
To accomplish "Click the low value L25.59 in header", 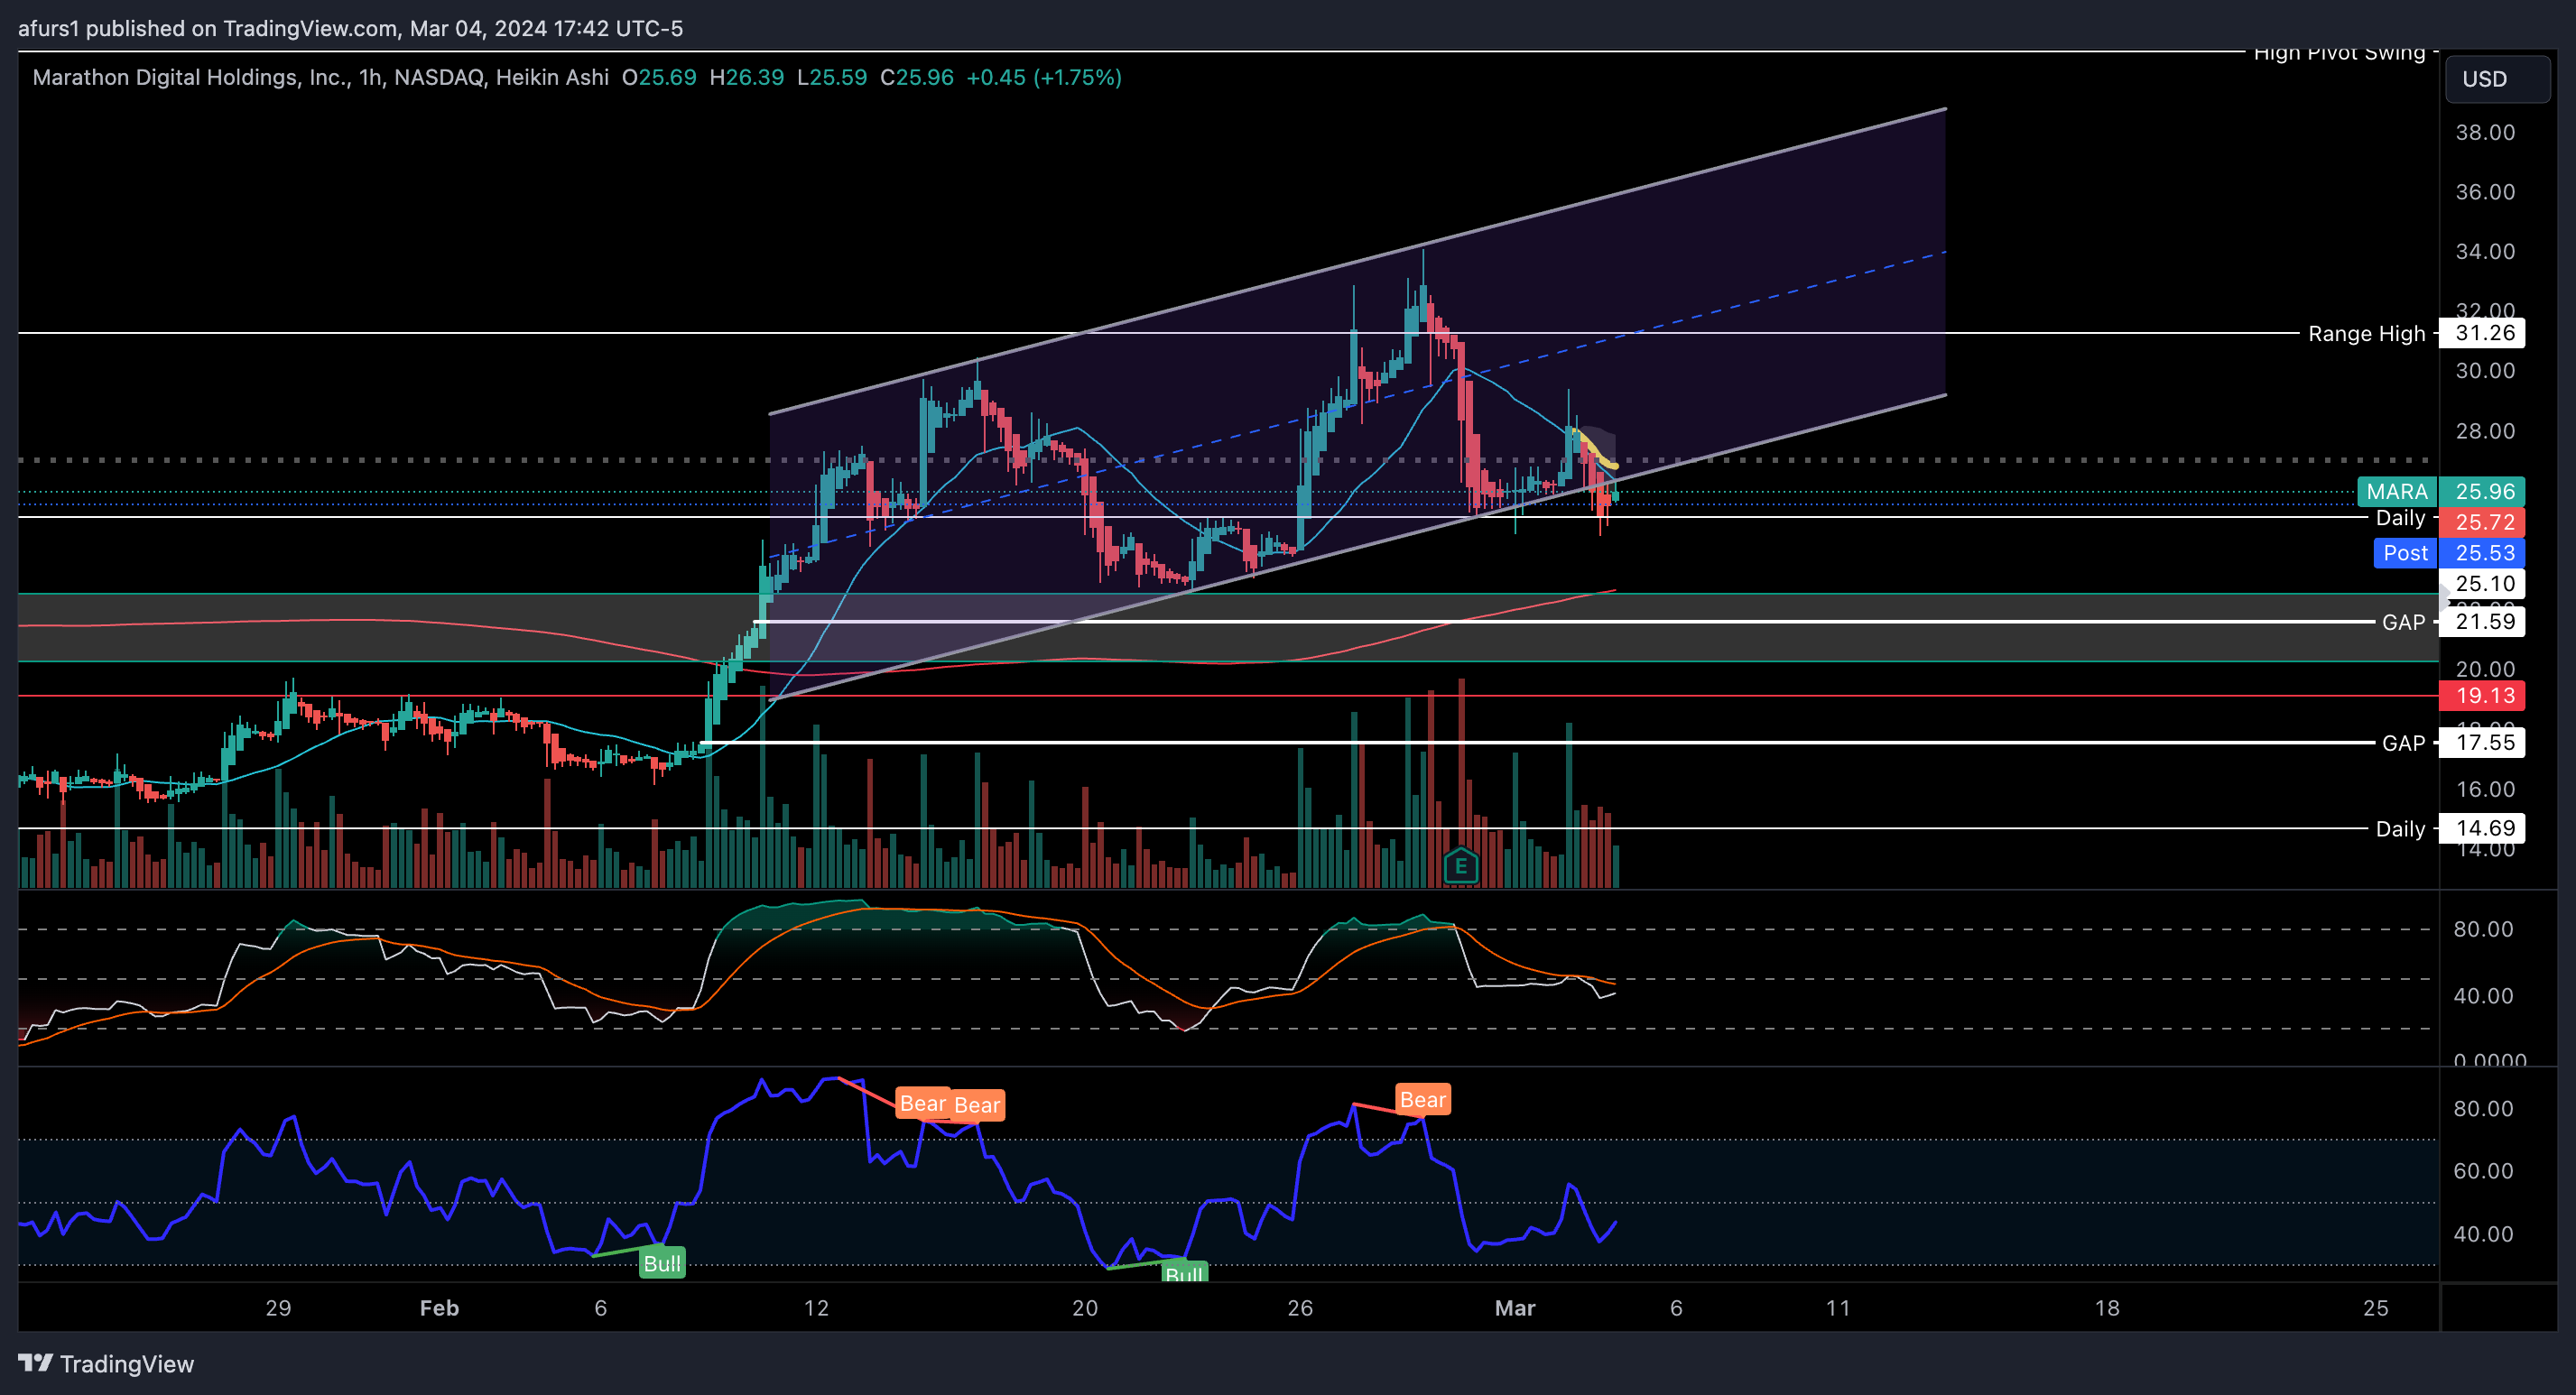I will point(832,77).
